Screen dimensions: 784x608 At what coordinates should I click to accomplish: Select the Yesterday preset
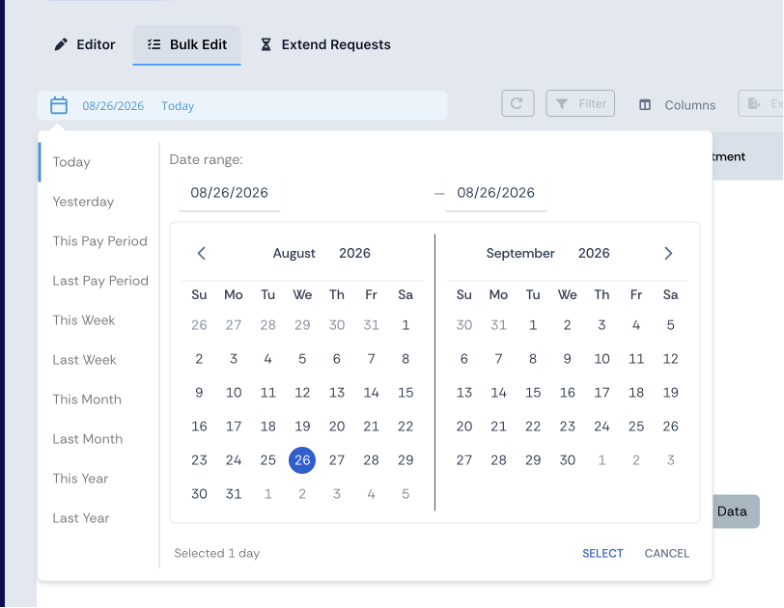[x=83, y=202]
